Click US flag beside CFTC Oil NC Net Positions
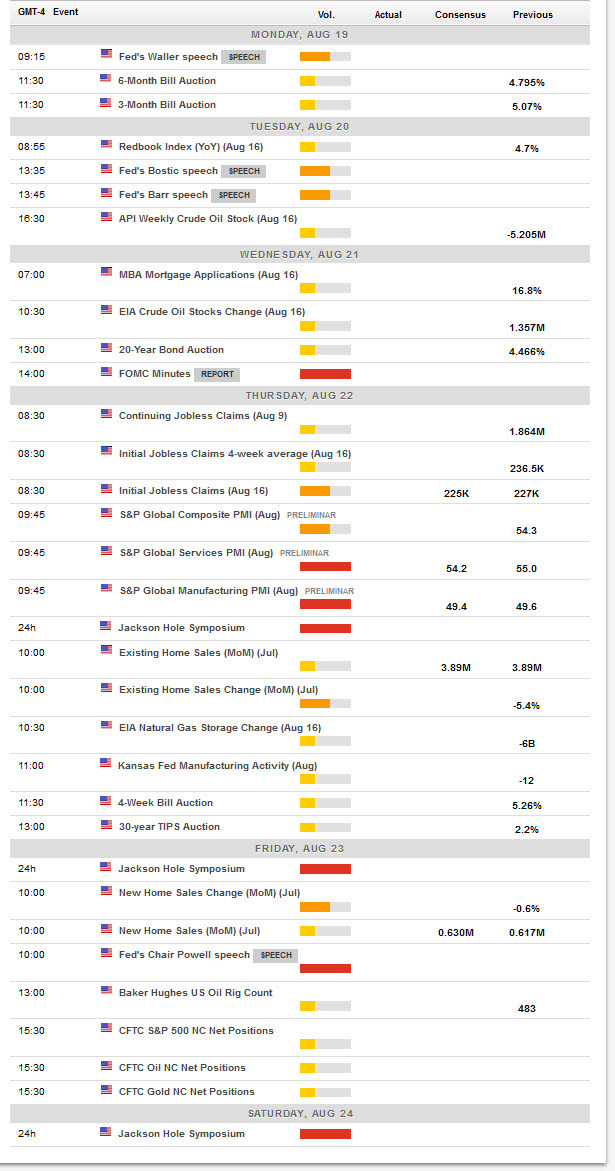This screenshot has width=615, height=1171. 106,1065
